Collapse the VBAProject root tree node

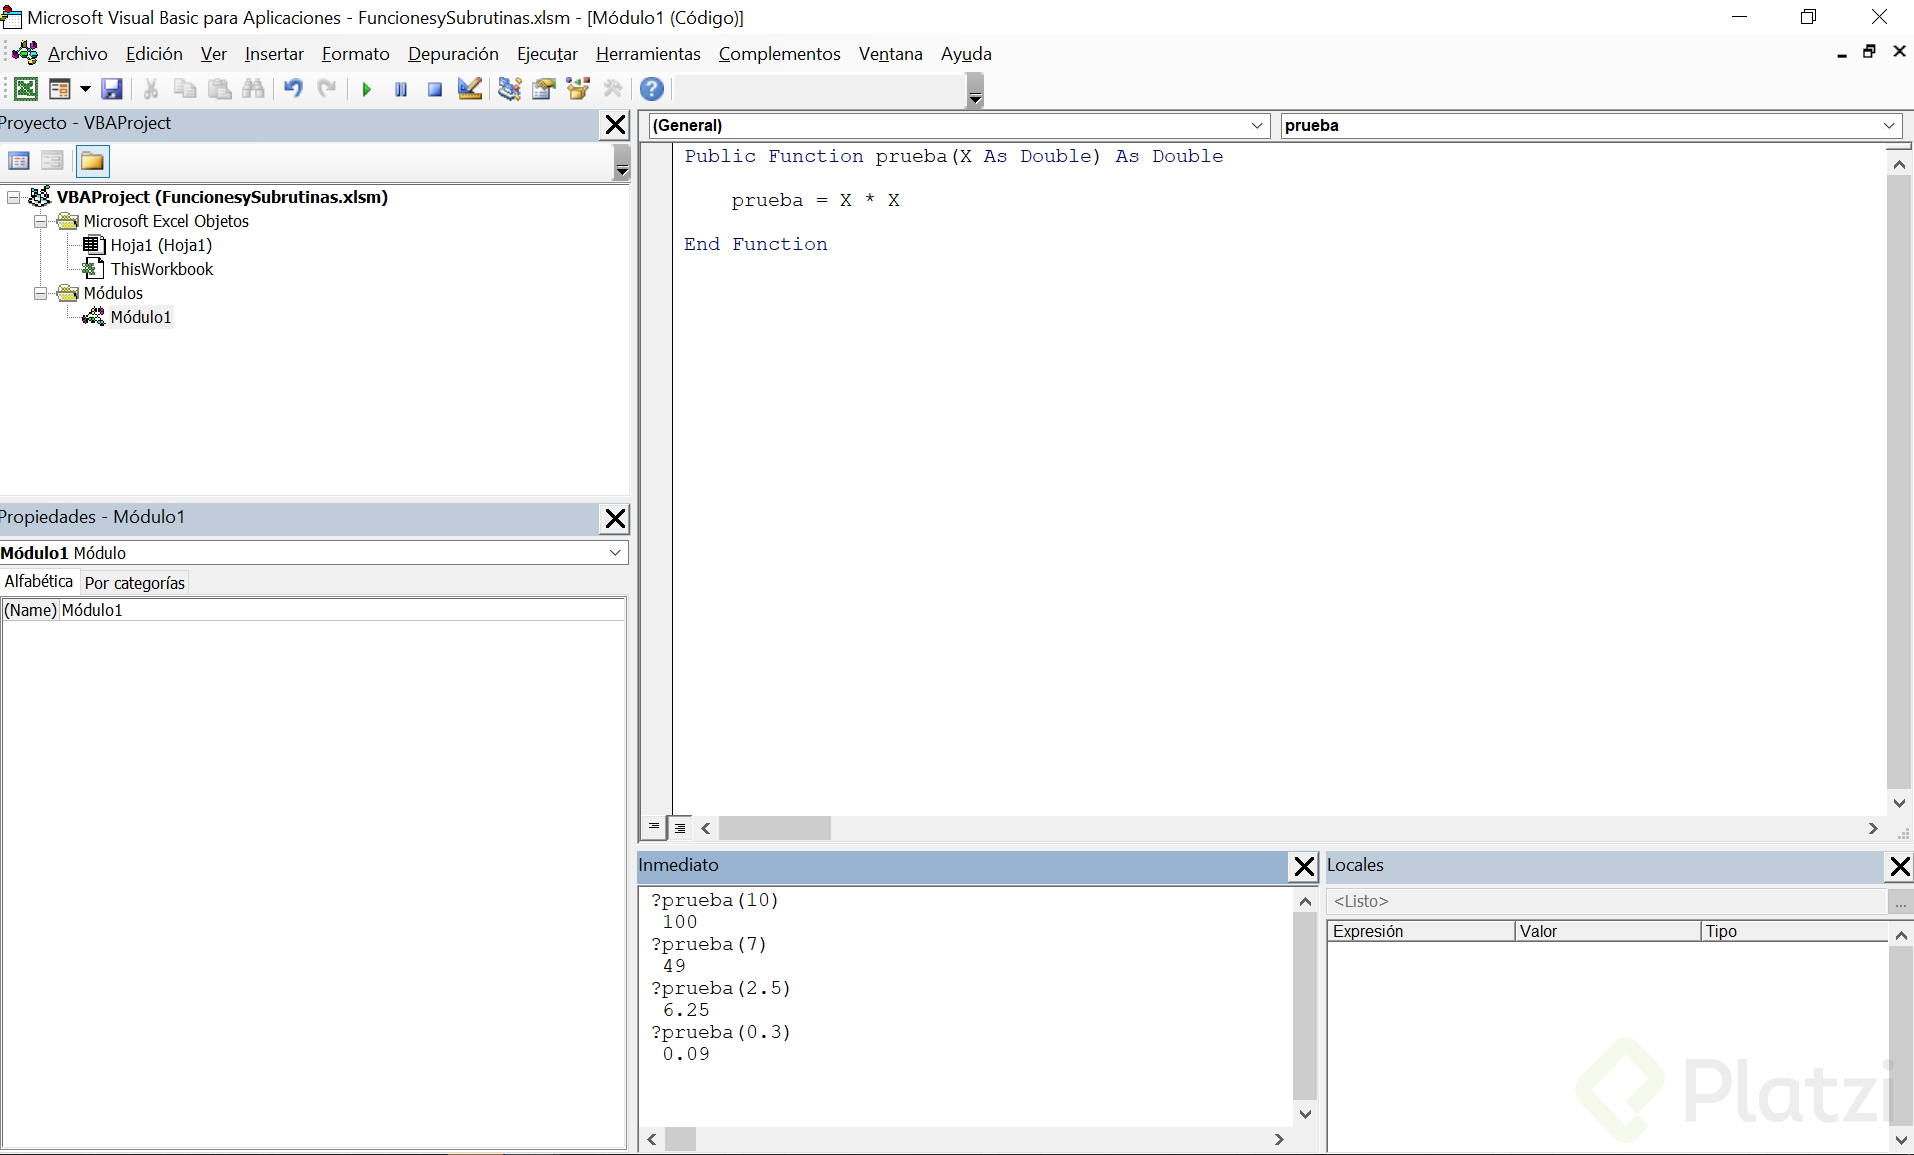pyautogui.click(x=14, y=197)
